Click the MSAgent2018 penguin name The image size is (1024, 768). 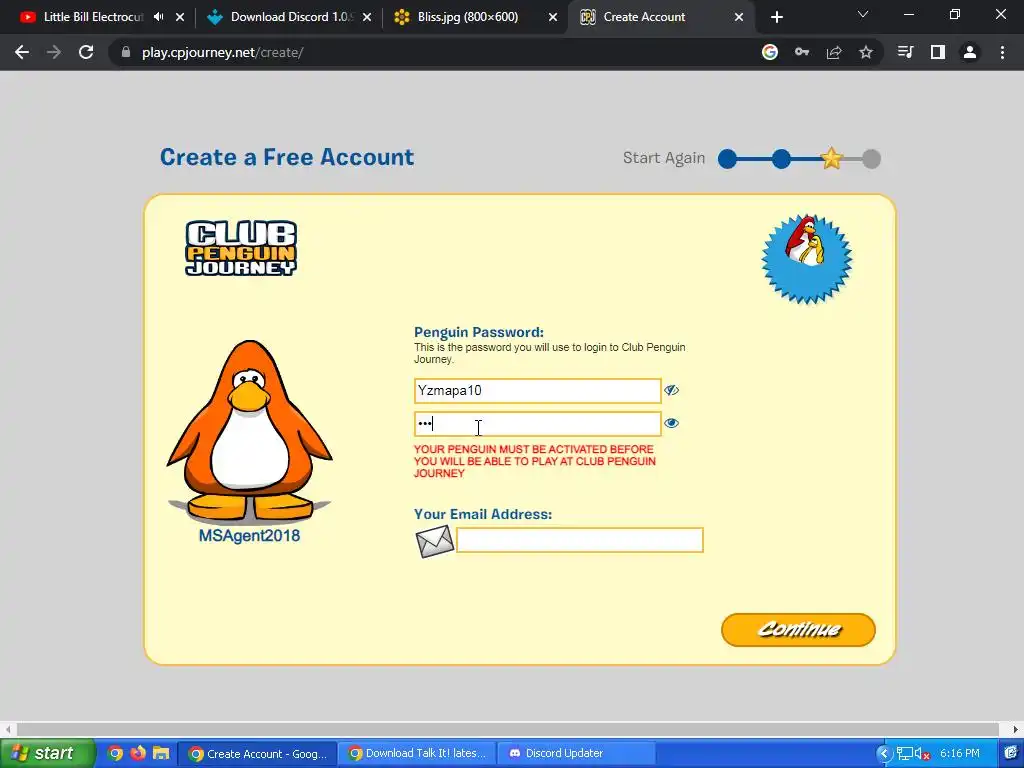coord(249,536)
